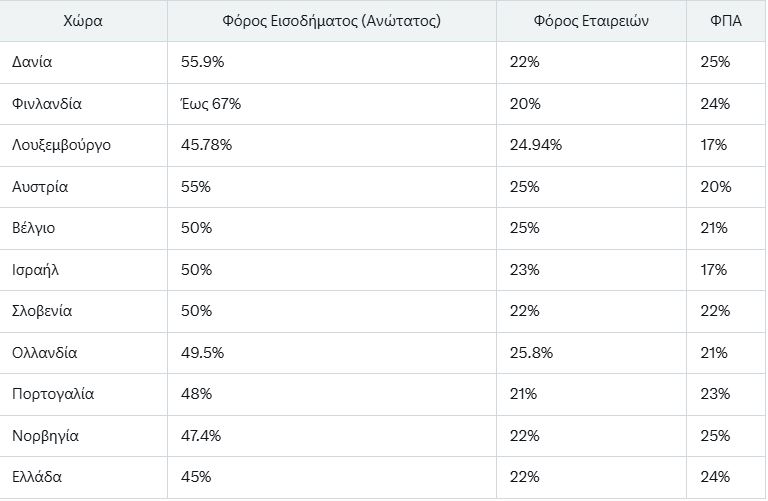Screen dimensions: 768x501
Task: Select the 55.9% income tax cell
Action: pyautogui.click(x=203, y=62)
